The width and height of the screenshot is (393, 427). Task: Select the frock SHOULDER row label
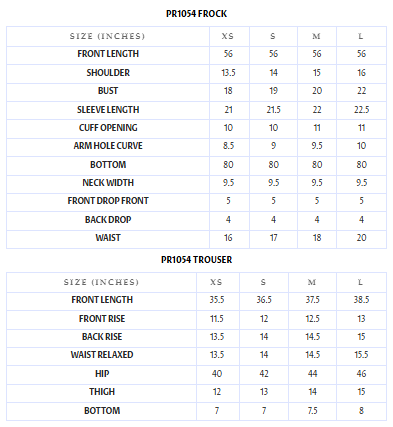pos(108,73)
